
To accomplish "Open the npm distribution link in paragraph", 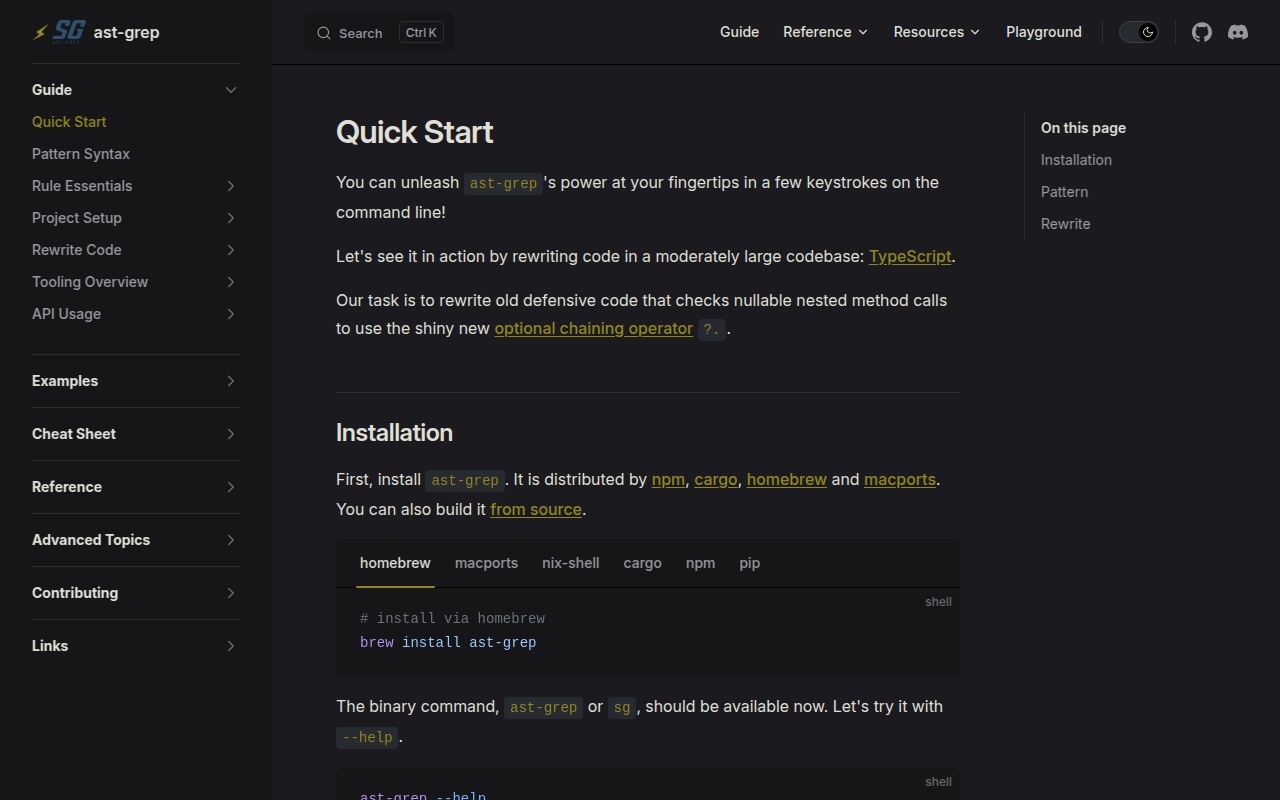I will click(x=668, y=479).
